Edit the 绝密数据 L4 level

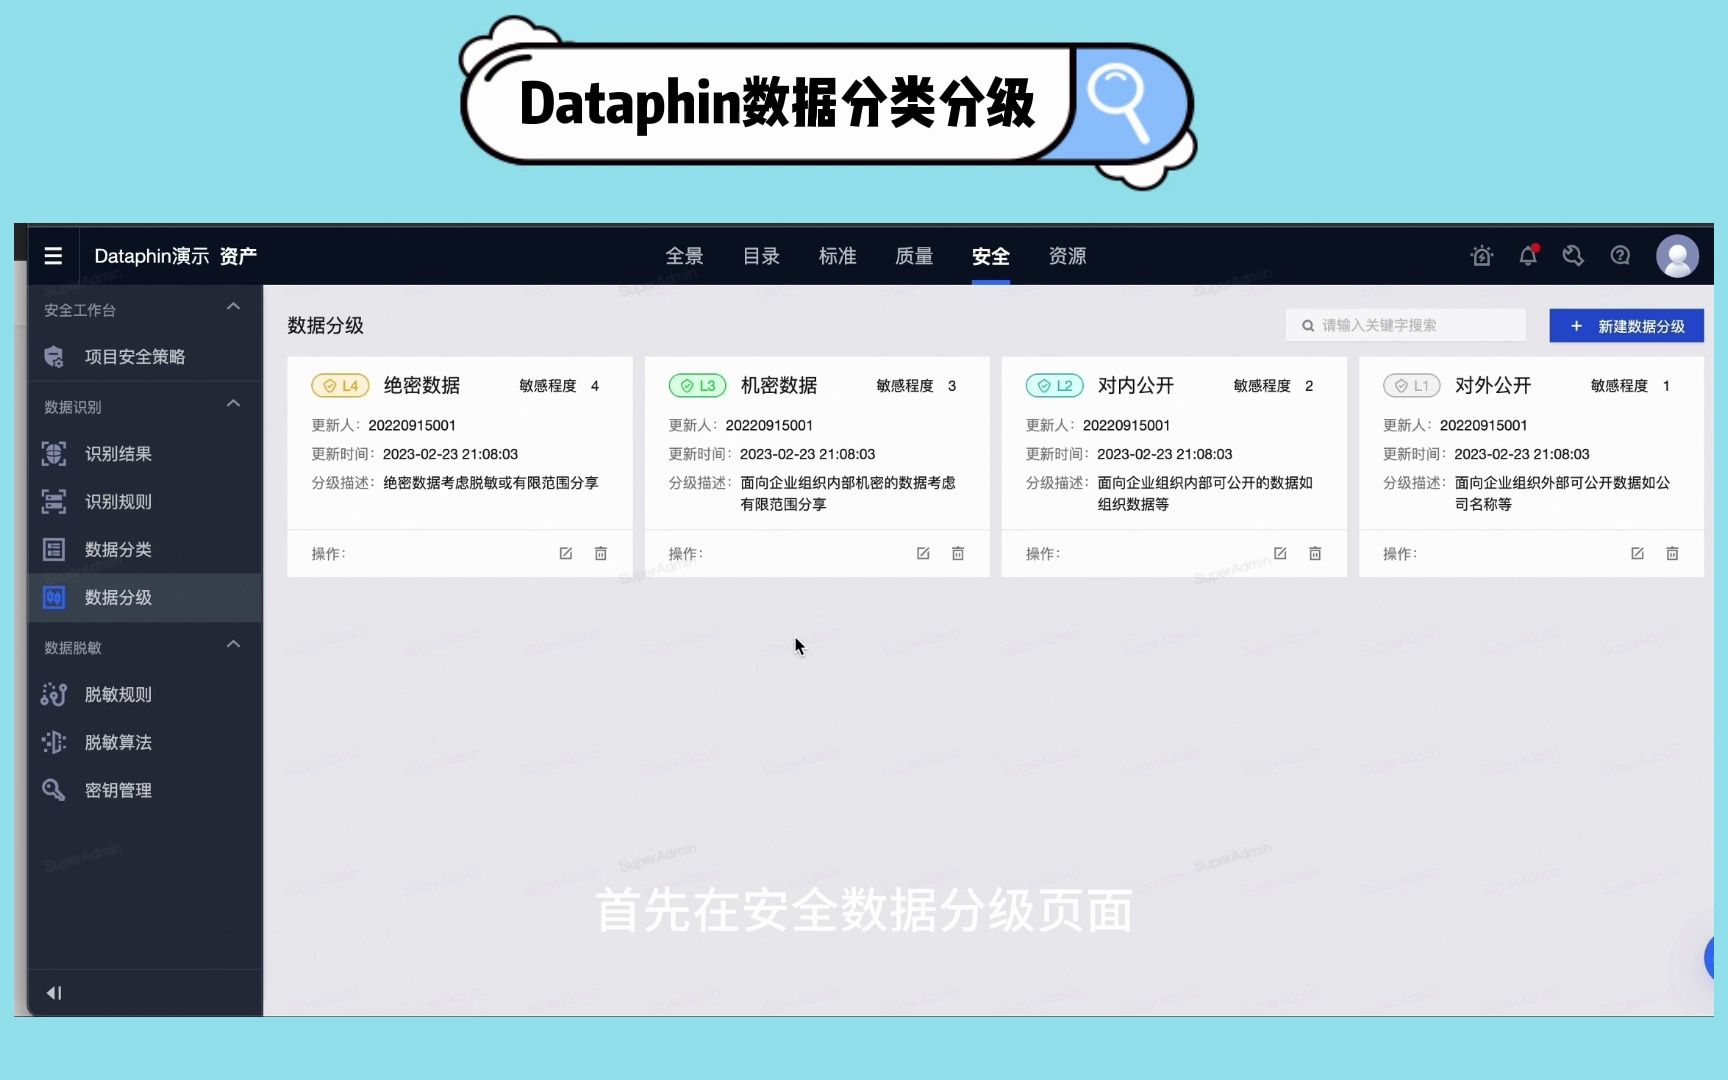(566, 553)
